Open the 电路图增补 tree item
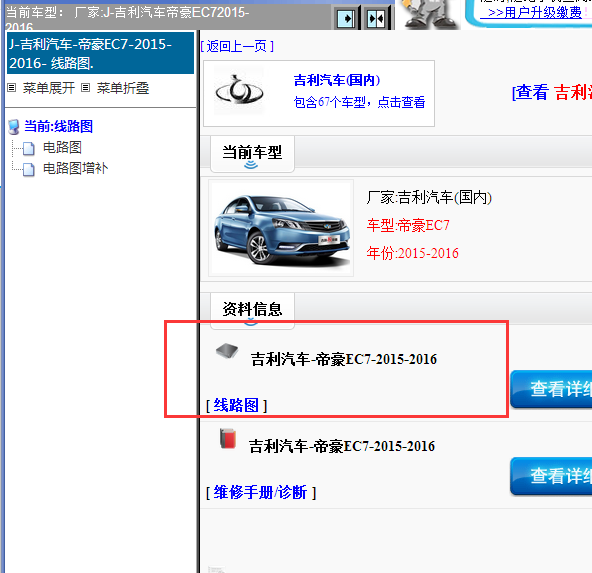Viewport: 592px width, 573px height. (x=76, y=168)
